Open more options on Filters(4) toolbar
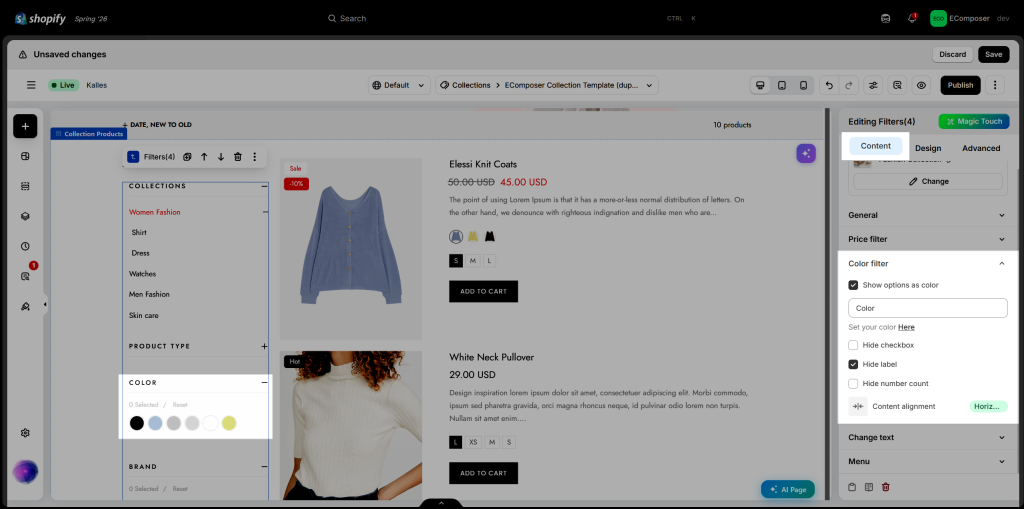 click(255, 157)
